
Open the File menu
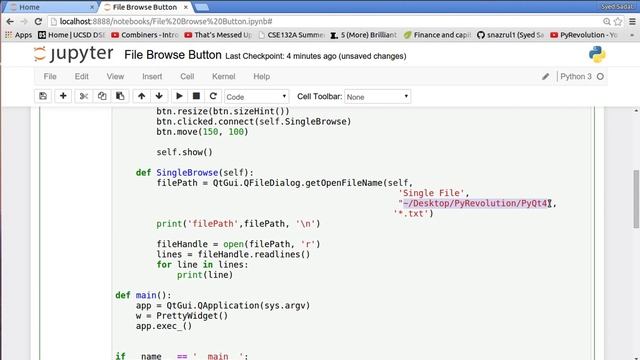(50, 76)
